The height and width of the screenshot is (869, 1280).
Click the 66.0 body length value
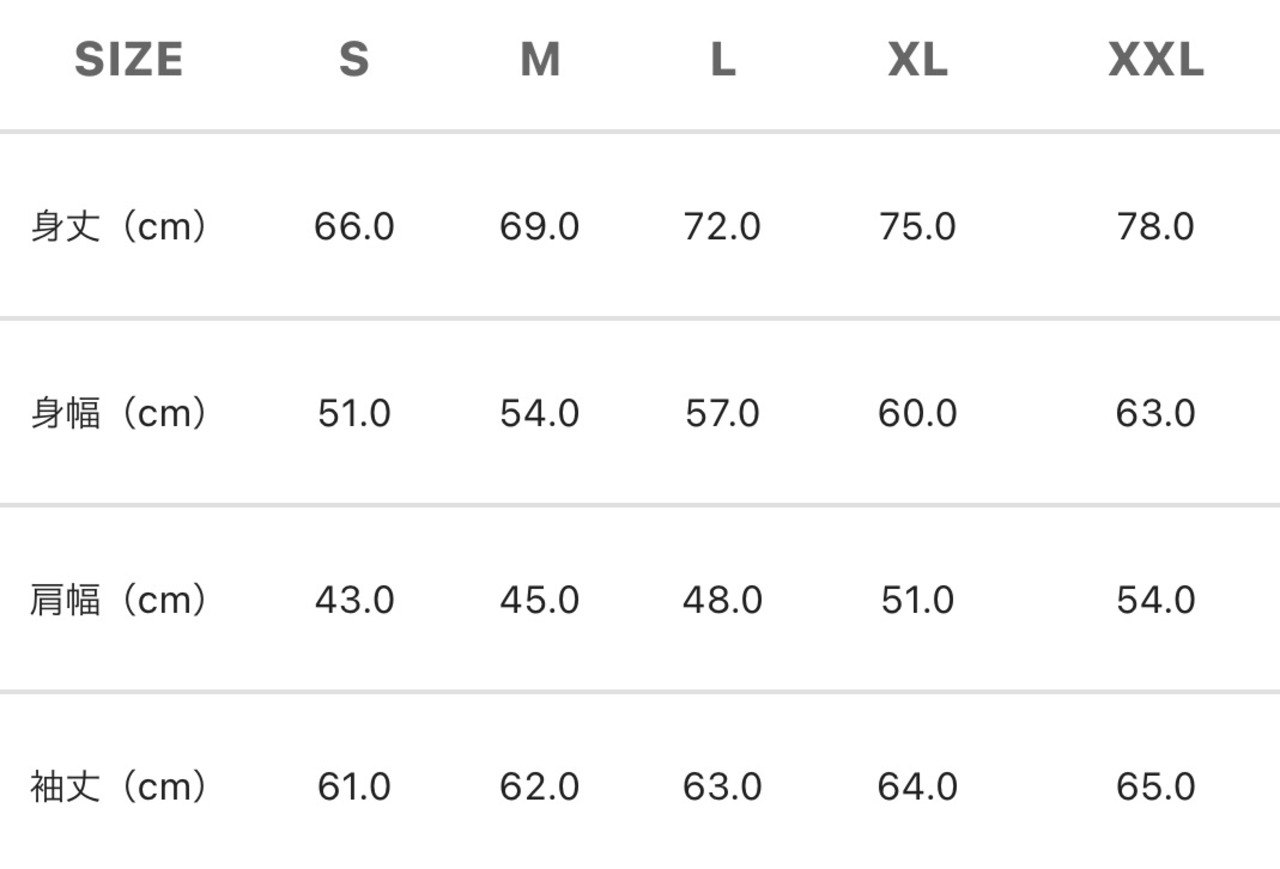(354, 227)
